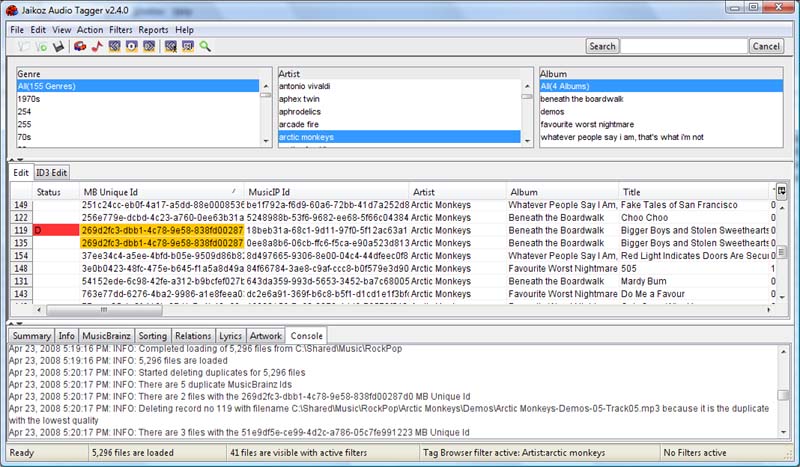Click the Cancel button

point(766,46)
